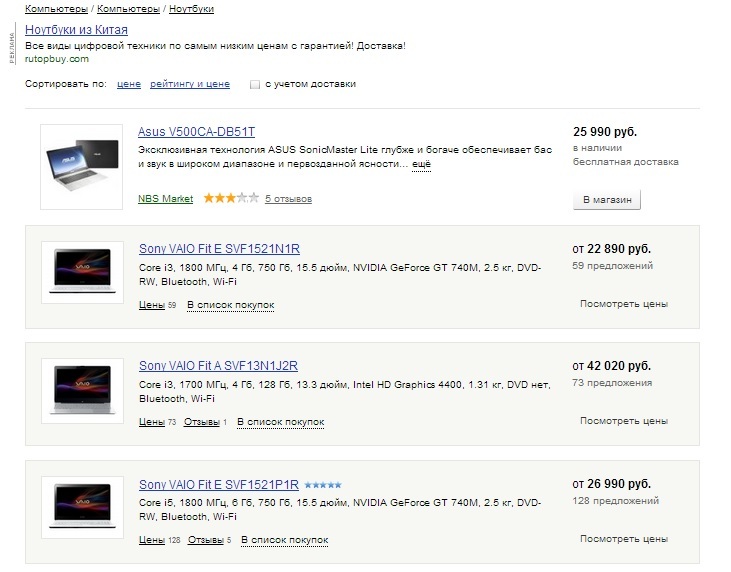Read the '5 отзывов' for NBS Market

coord(288,199)
